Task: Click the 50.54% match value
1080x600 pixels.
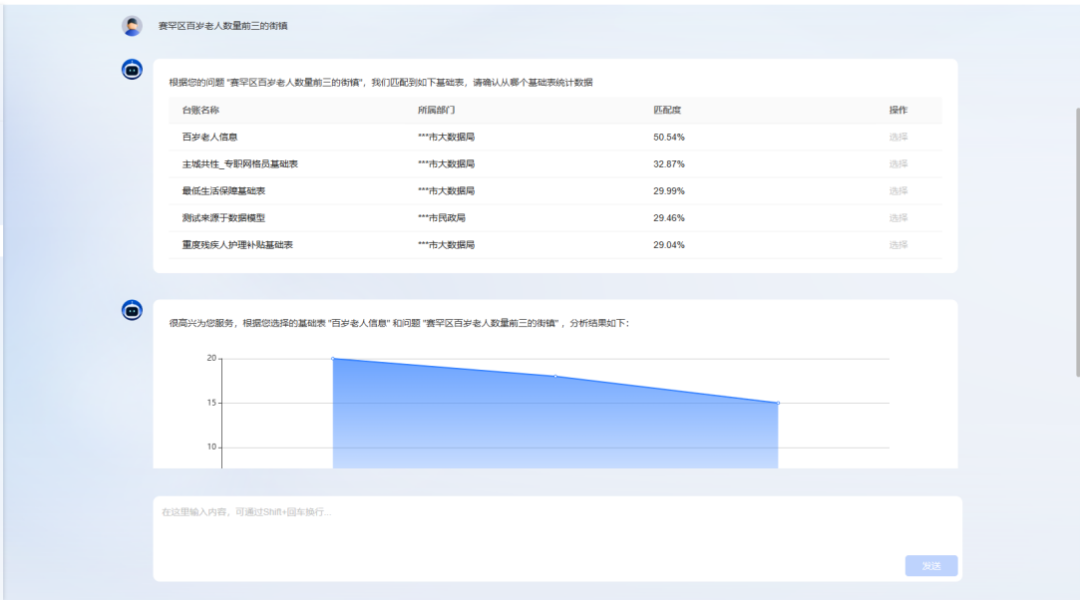Action: pyautogui.click(x=669, y=137)
